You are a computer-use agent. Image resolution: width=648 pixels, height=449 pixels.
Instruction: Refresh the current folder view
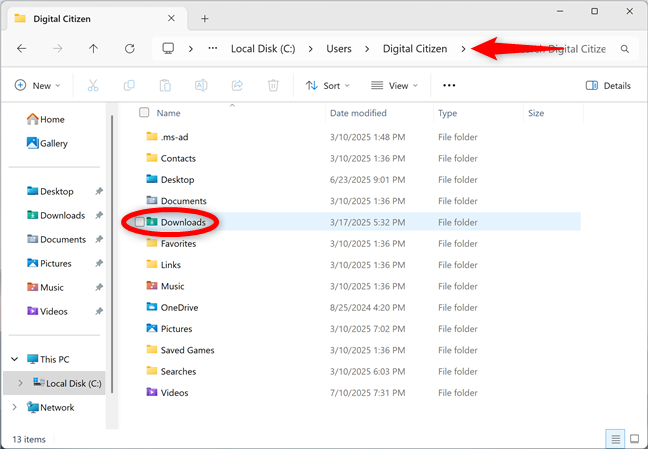130,49
